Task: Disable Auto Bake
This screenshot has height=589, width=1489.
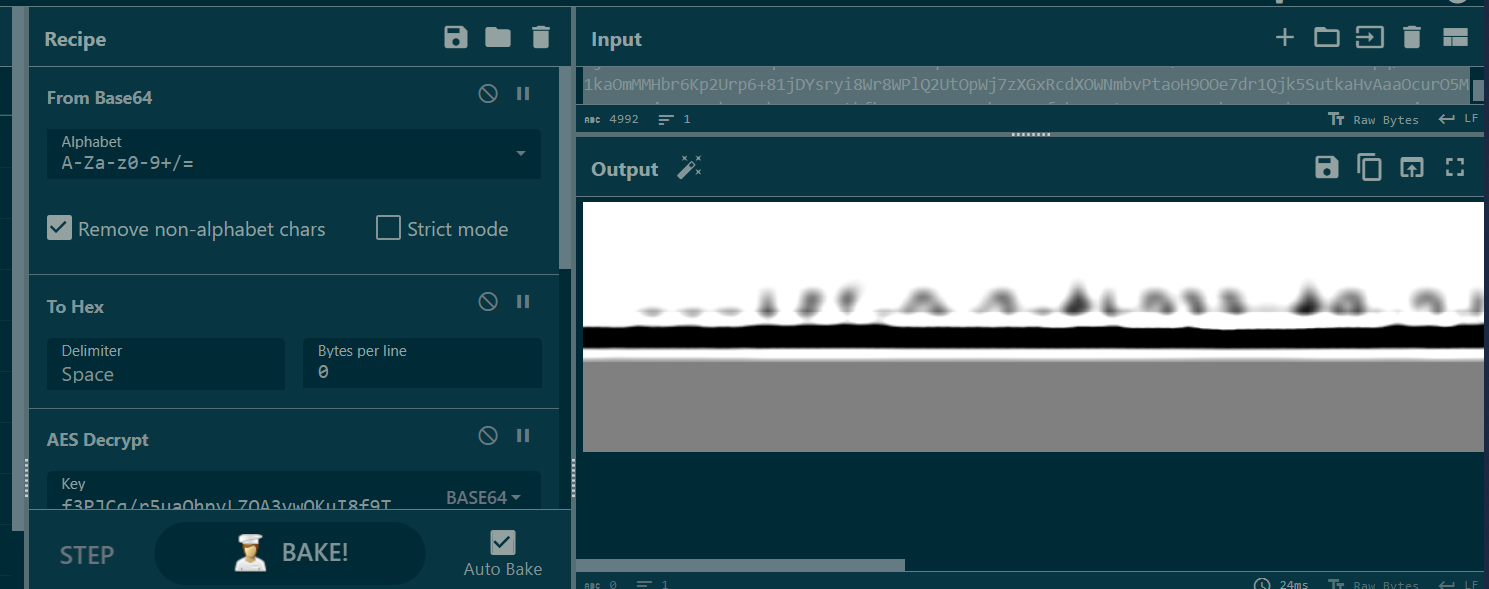Action: (x=502, y=542)
